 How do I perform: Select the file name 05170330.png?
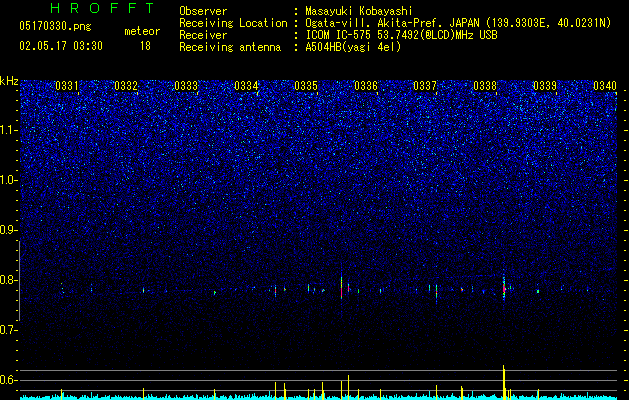point(55,26)
